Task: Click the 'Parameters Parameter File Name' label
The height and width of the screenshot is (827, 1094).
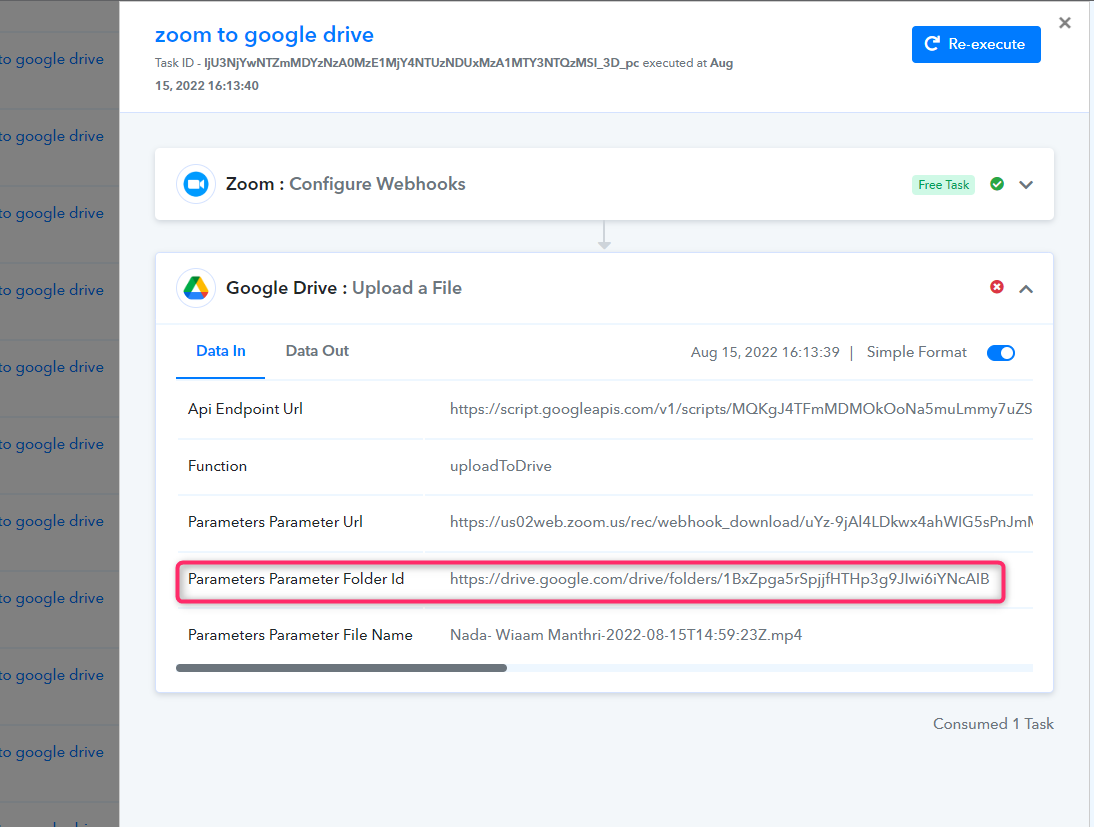Action: 300,635
